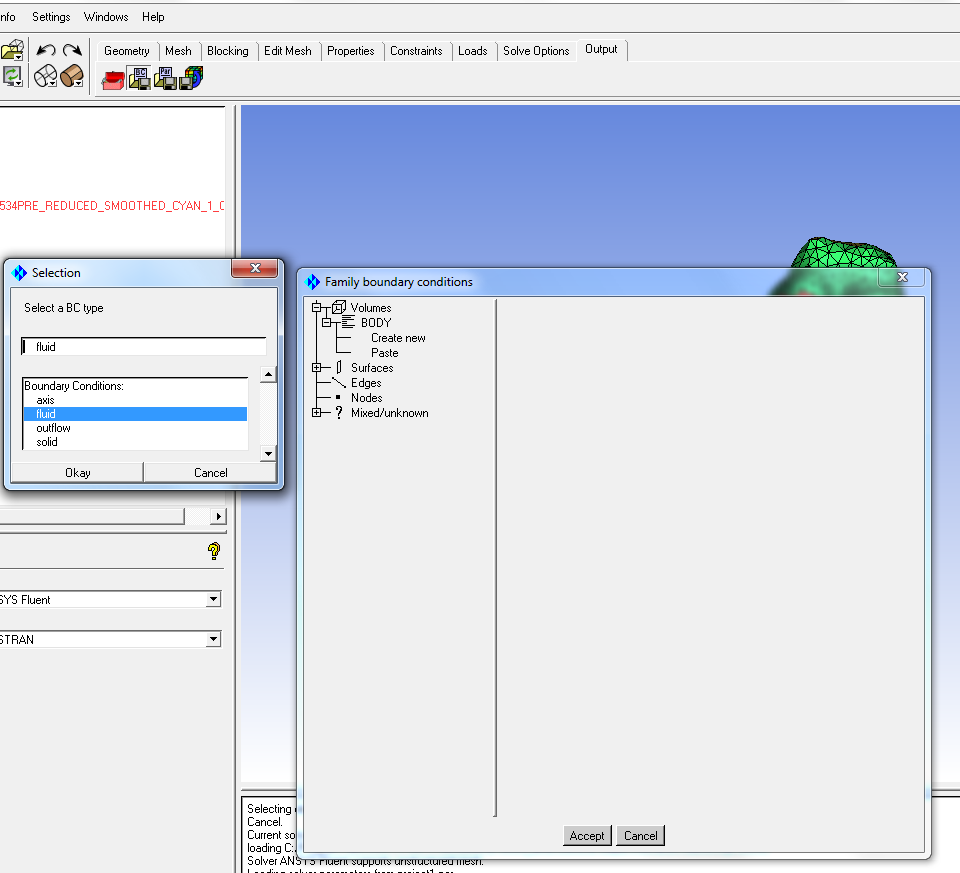The image size is (960, 873).
Task: Click the Undo arrow icon
Action: tap(46, 50)
